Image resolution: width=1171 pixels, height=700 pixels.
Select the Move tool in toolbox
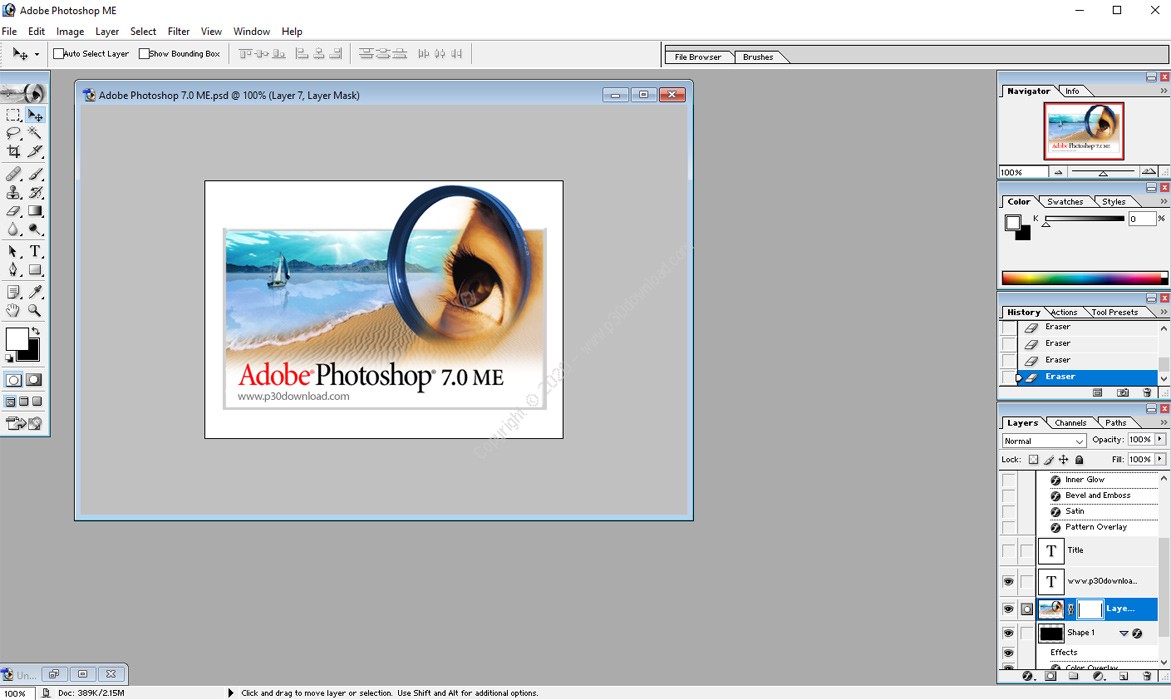pos(35,115)
